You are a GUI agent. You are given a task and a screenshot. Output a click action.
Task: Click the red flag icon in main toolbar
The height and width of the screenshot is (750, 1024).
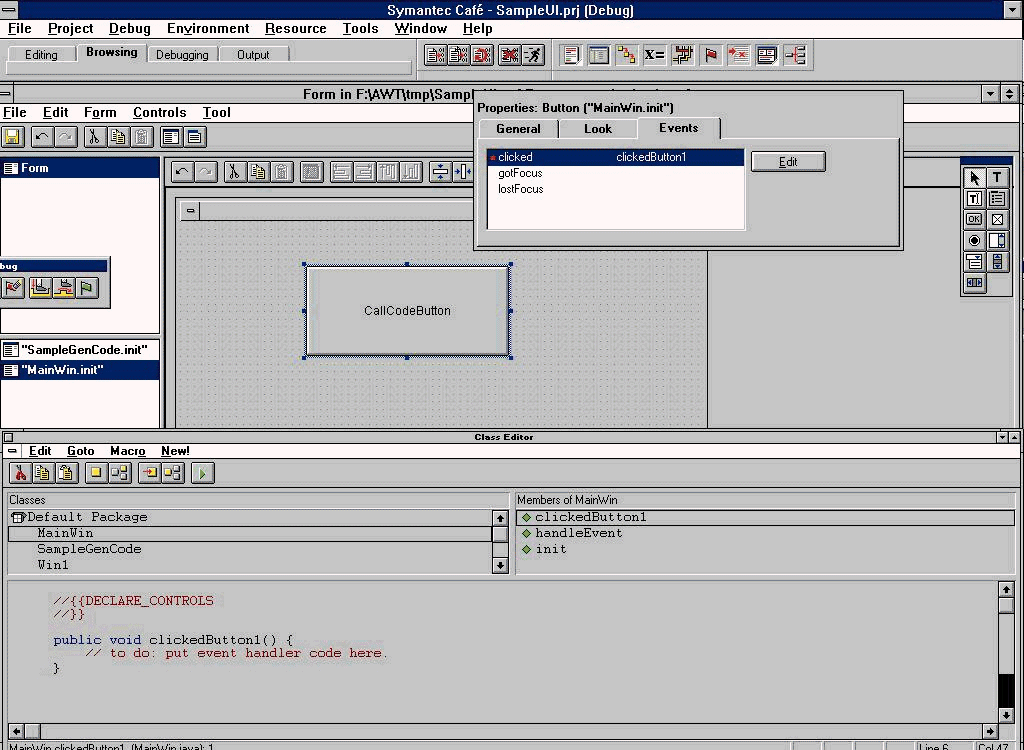coord(711,55)
